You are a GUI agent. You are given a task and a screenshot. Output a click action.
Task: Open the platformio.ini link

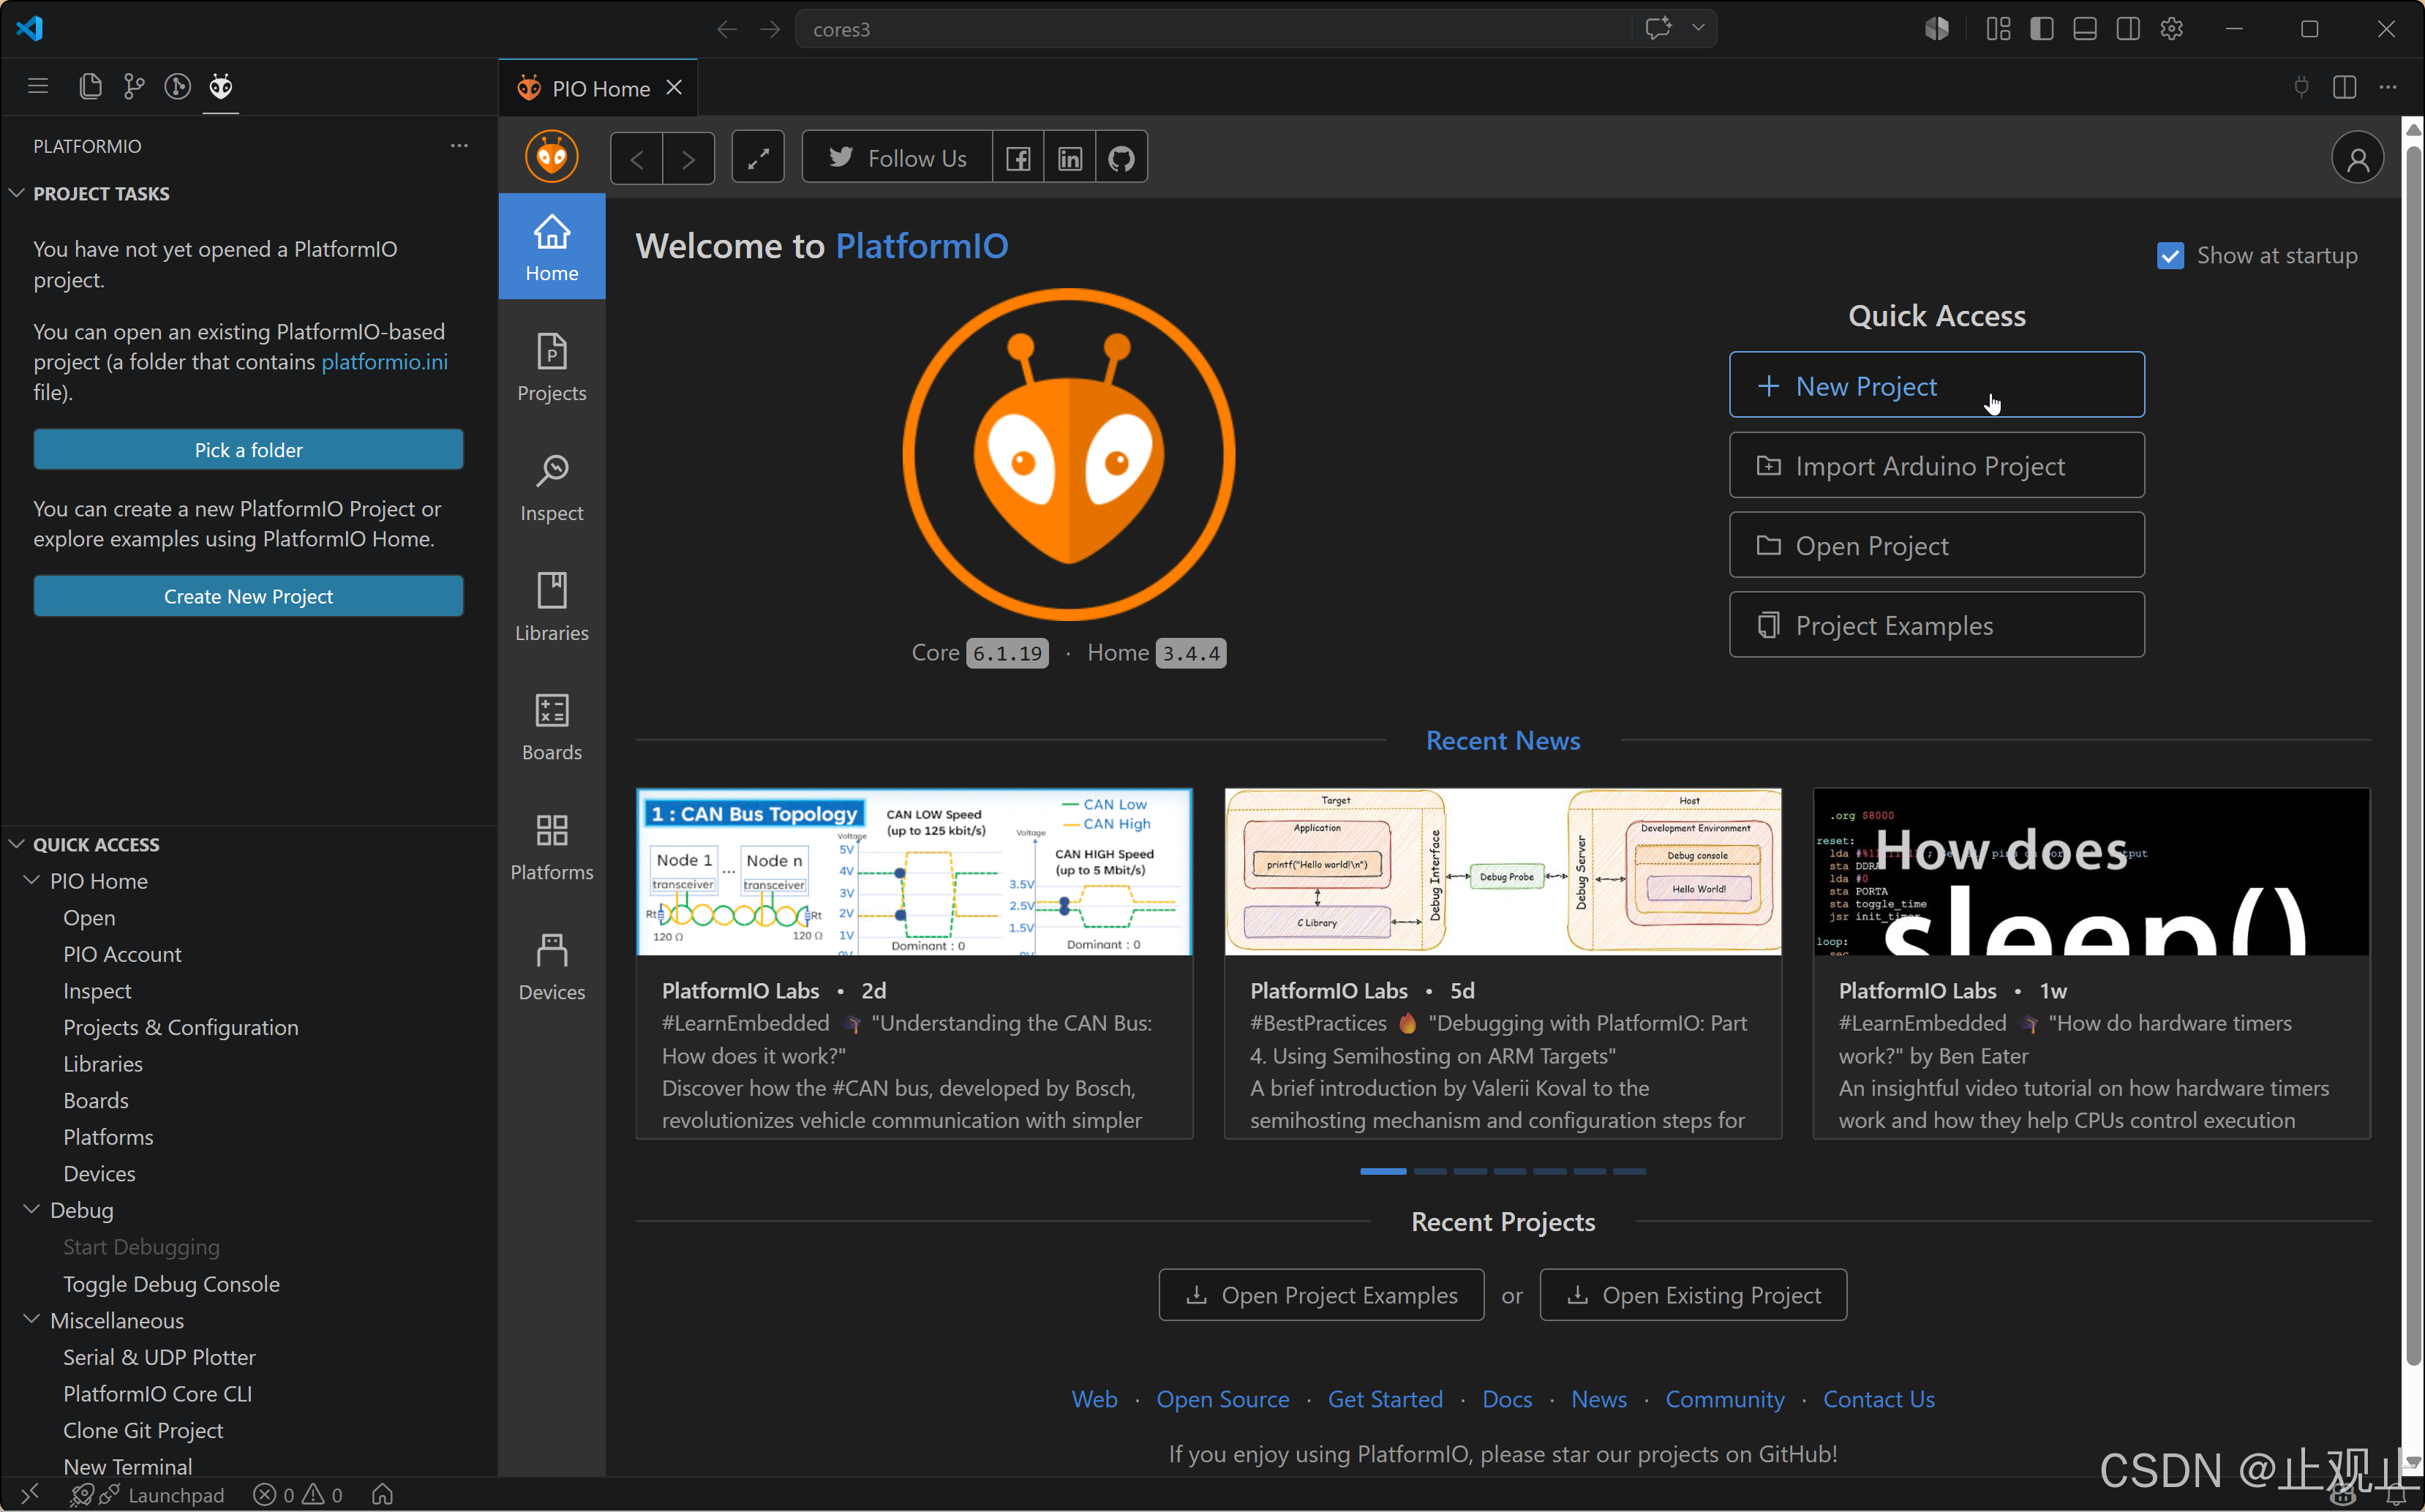tap(384, 362)
